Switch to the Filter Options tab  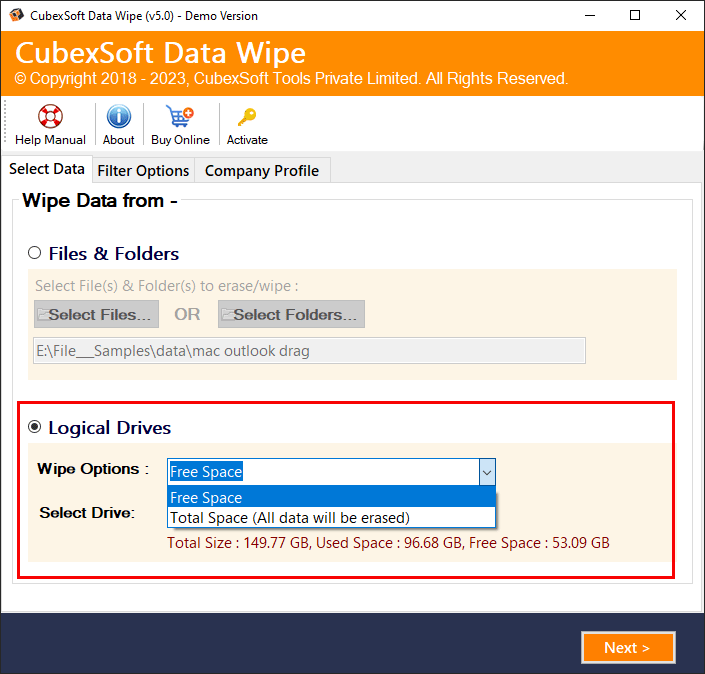point(143,171)
